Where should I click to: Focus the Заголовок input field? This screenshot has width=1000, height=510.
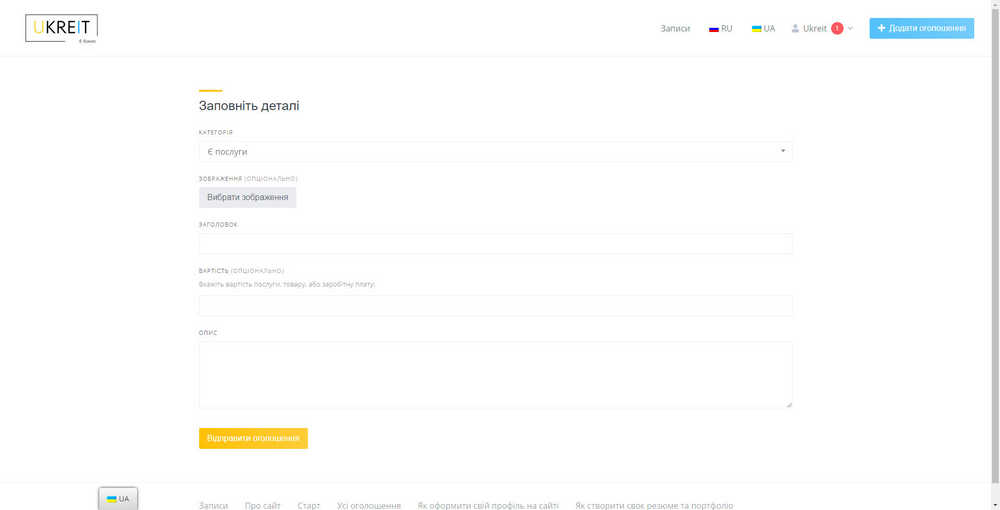coord(495,244)
